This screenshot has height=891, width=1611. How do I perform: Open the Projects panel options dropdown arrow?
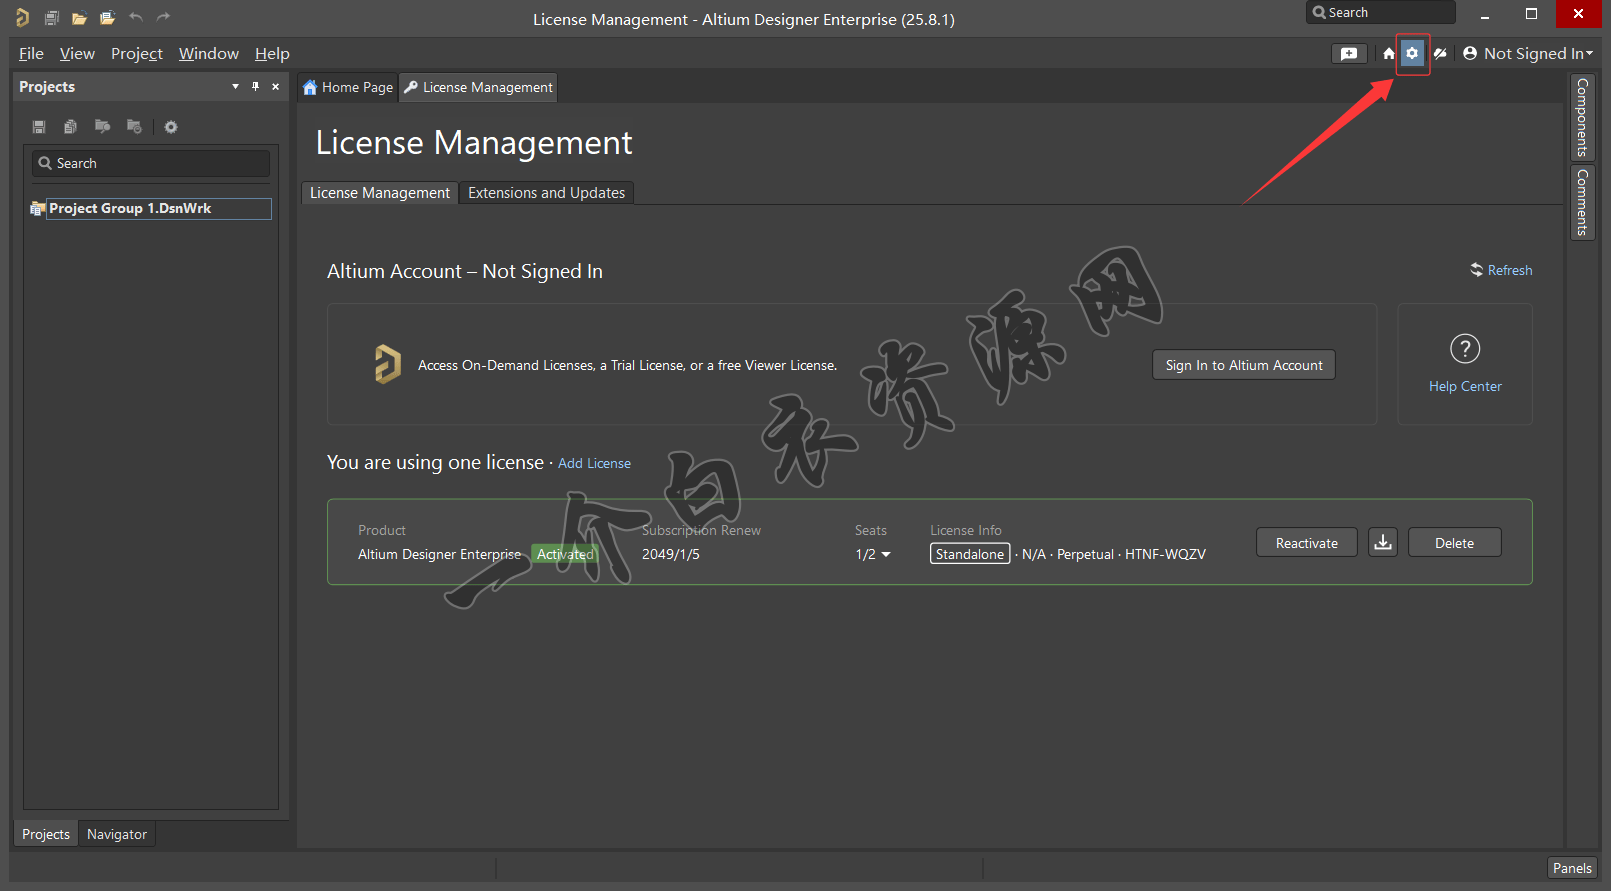(x=235, y=87)
